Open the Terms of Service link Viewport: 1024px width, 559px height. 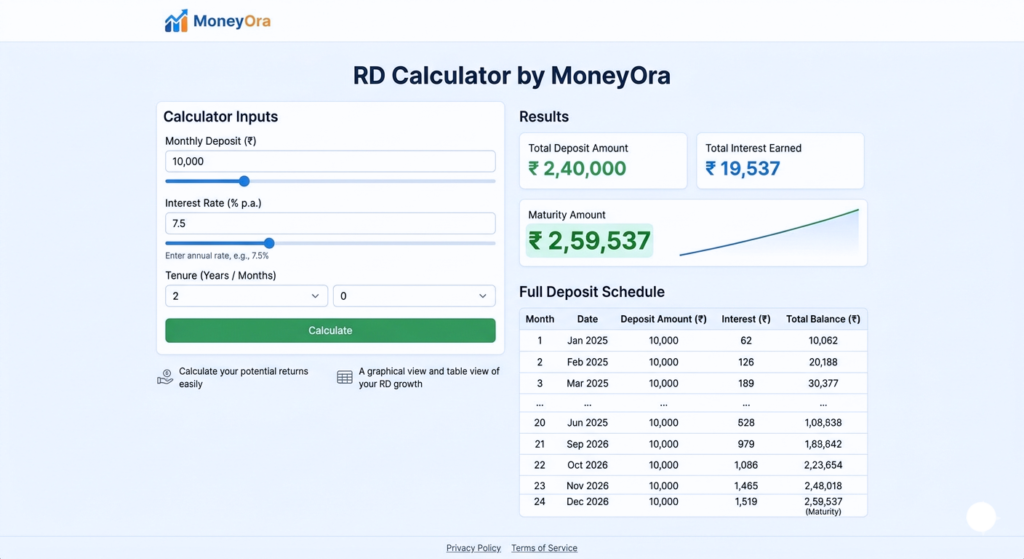point(544,548)
